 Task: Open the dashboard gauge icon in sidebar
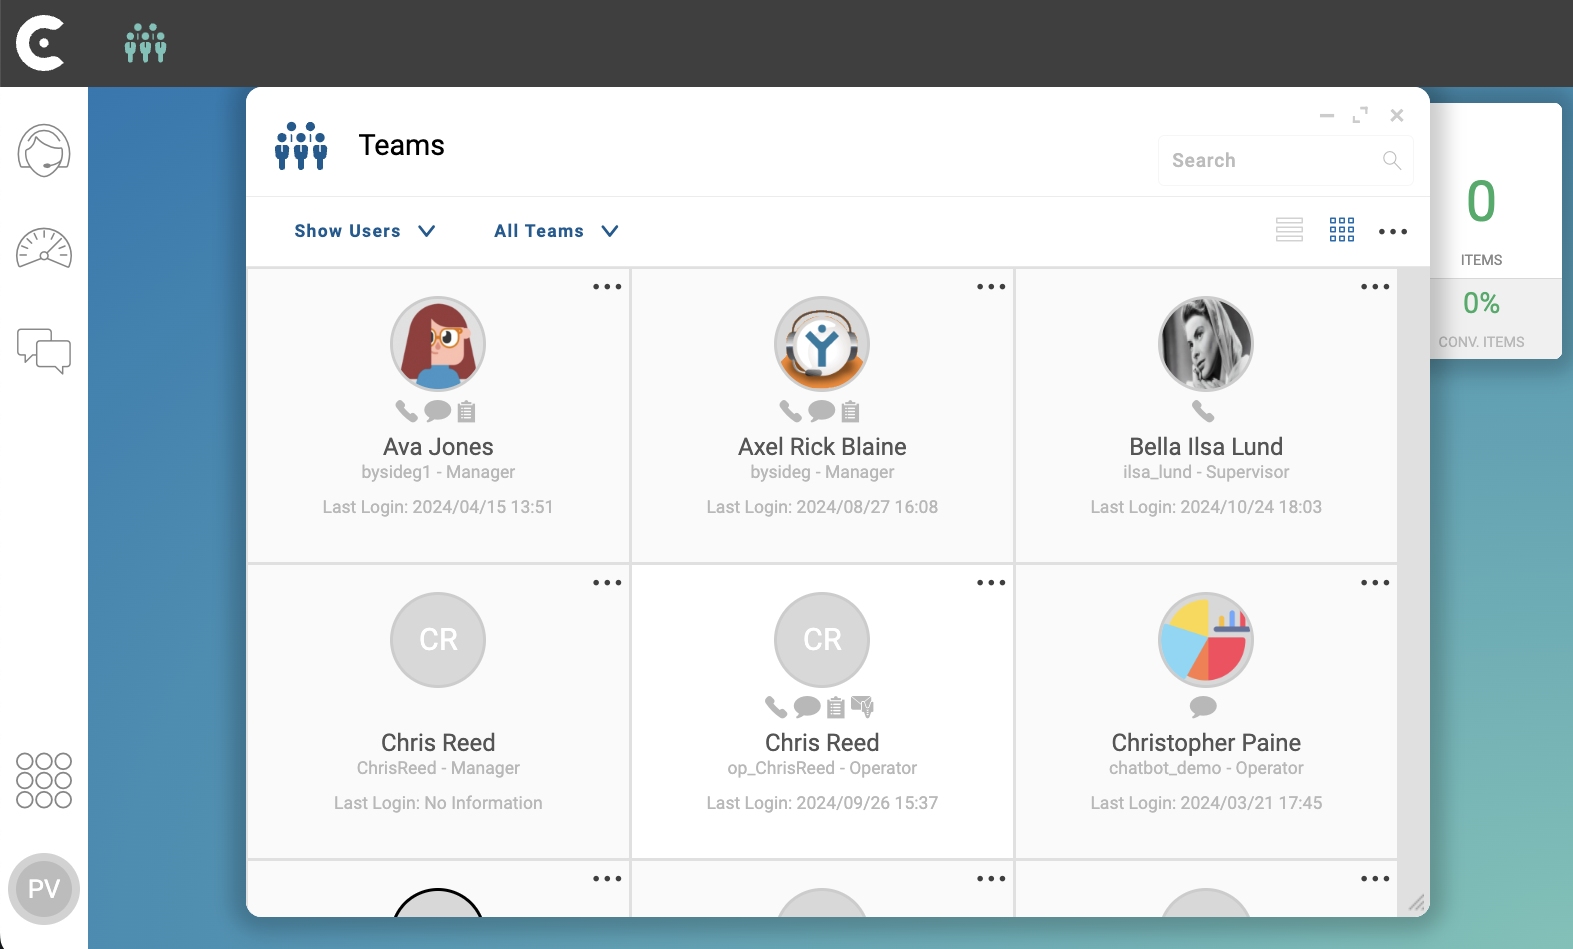pos(44,249)
